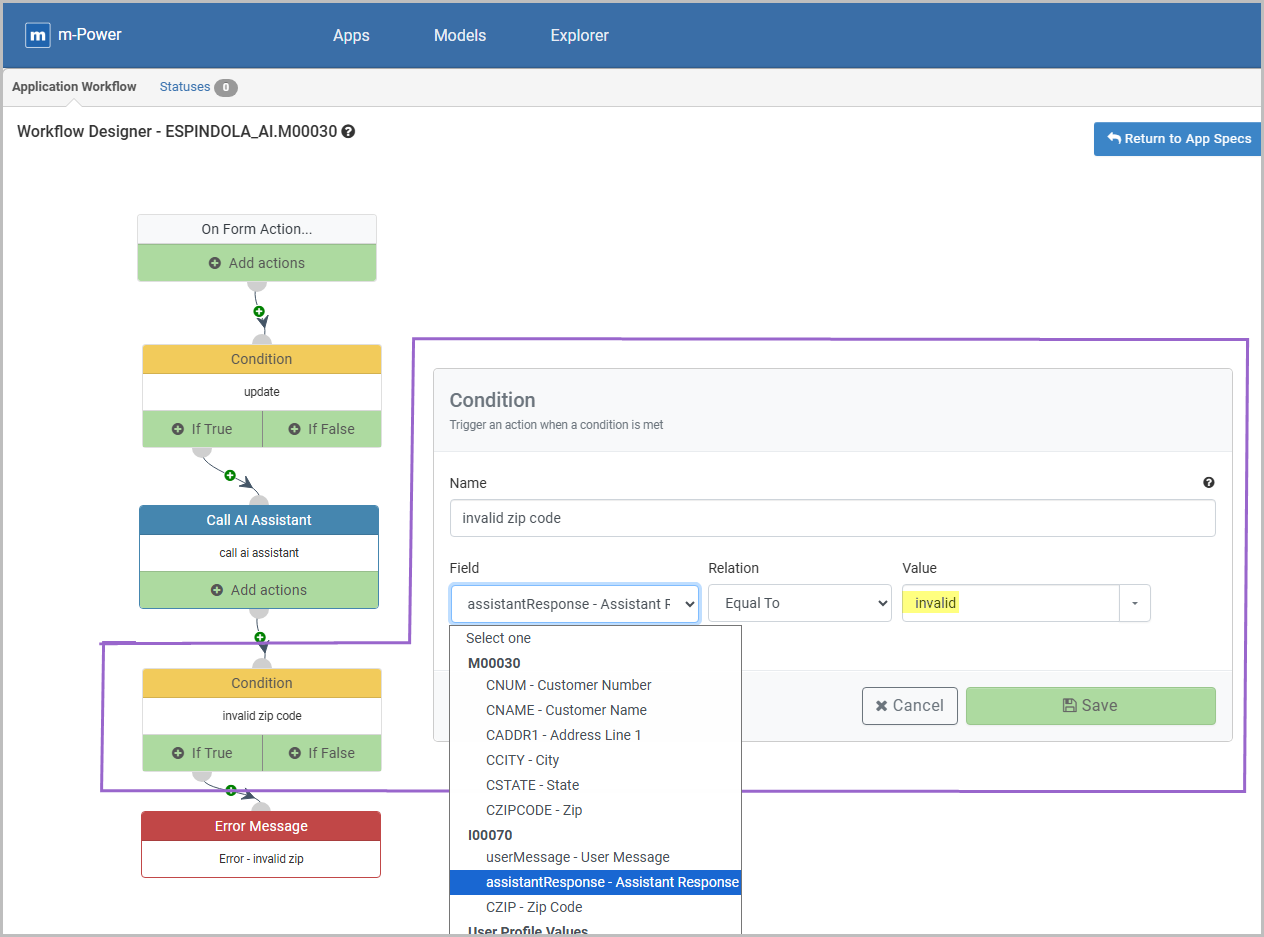This screenshot has height=937, width=1264.
Task: Save the condition
Action: click(1090, 706)
